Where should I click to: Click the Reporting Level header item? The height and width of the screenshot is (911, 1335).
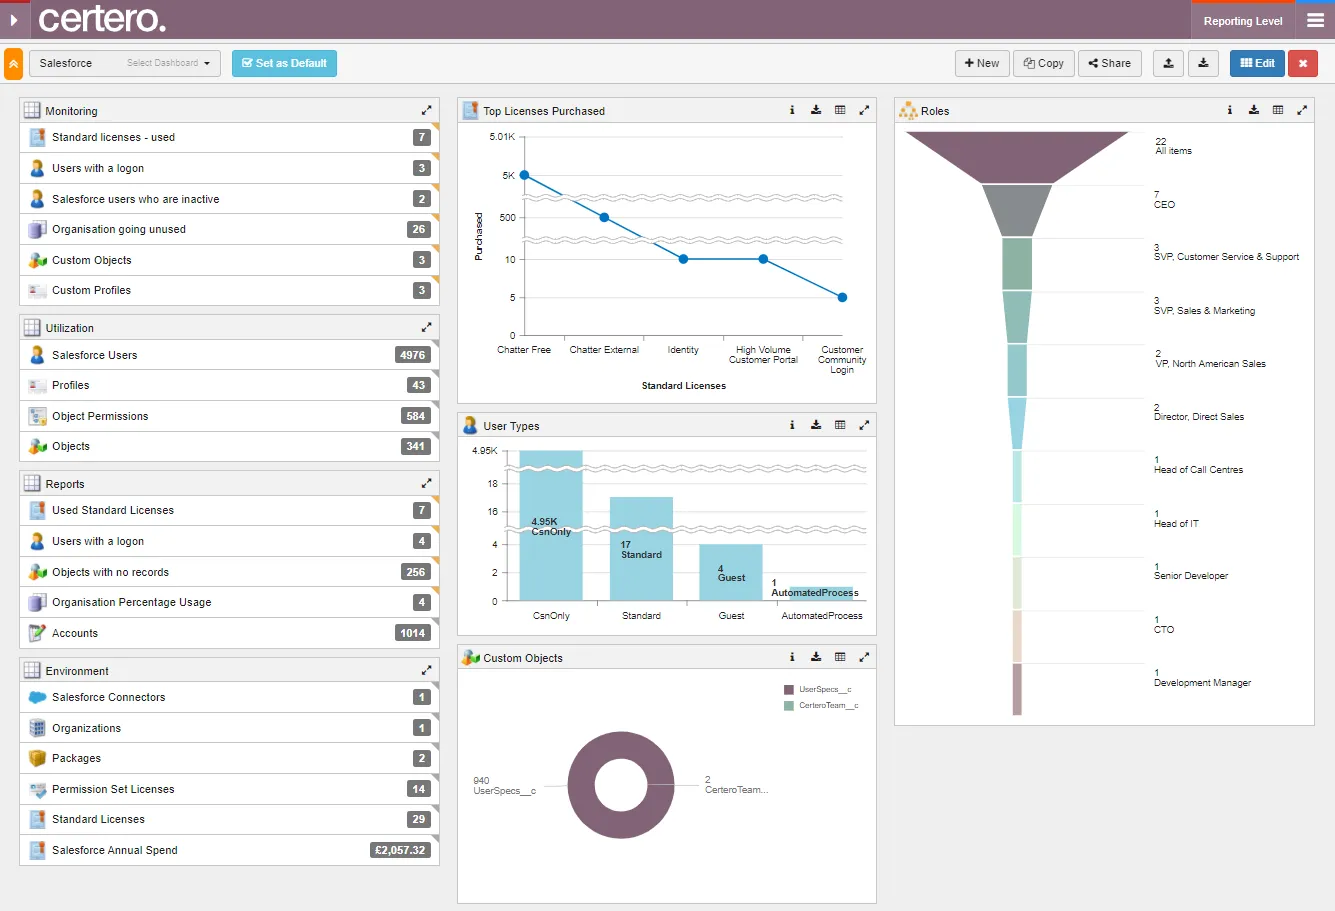(x=1243, y=21)
